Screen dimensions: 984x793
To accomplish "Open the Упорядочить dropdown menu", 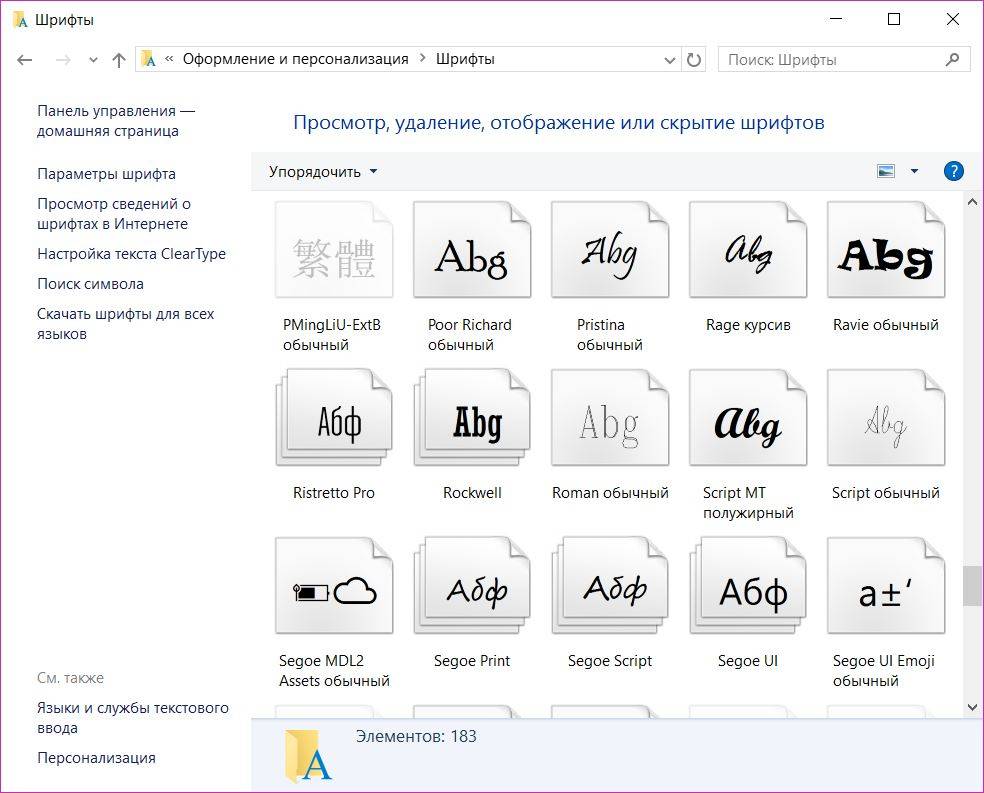I will click(323, 171).
